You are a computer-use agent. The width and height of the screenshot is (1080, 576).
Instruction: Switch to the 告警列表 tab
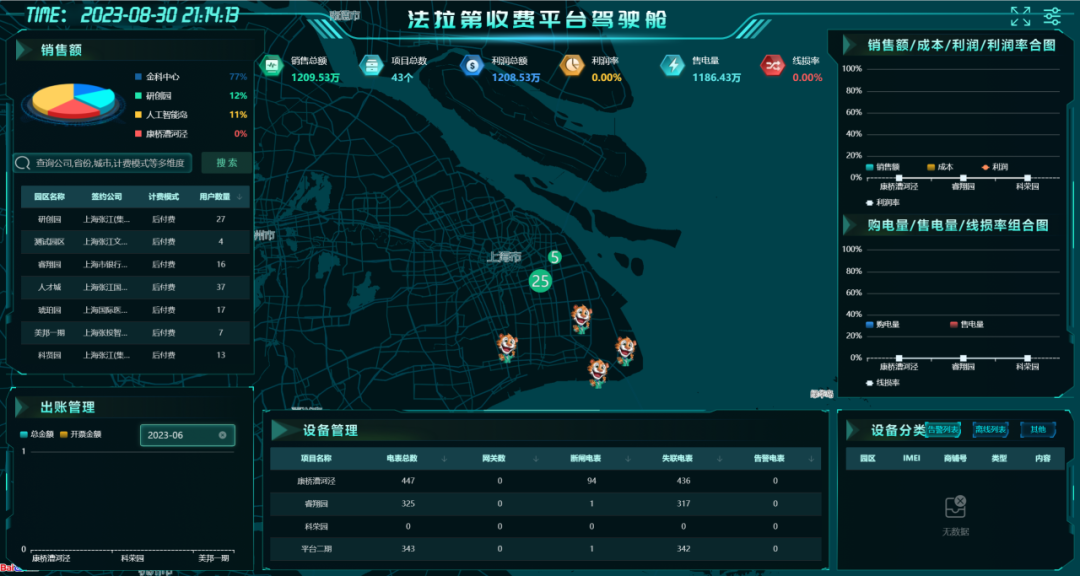943,430
